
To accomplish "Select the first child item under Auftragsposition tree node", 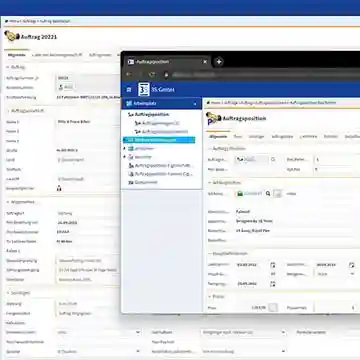I will coord(157,123).
